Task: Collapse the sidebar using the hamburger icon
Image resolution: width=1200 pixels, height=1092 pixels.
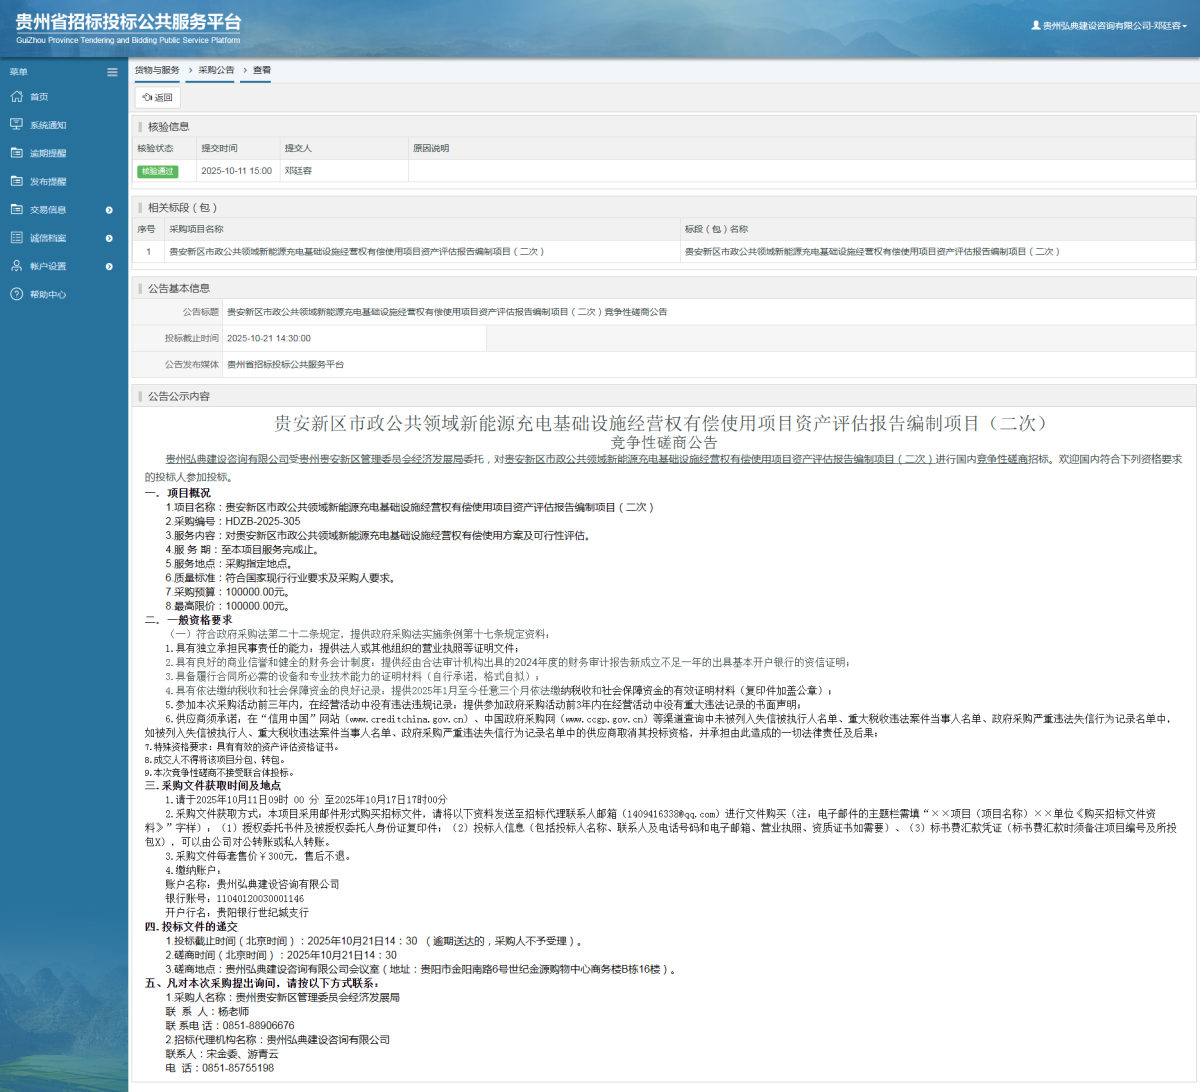Action: pyautogui.click(x=112, y=72)
